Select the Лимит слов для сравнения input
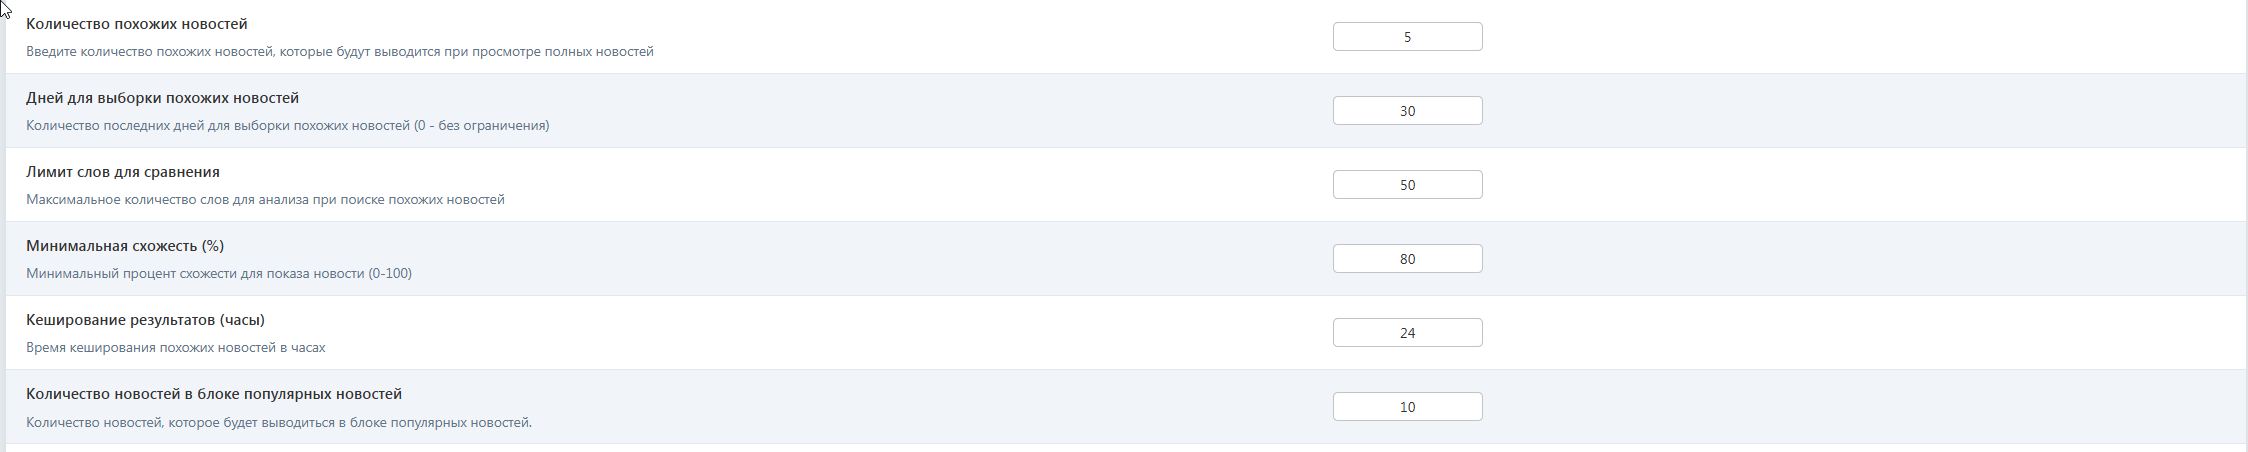Image resolution: width=2248 pixels, height=452 pixels. click(1407, 185)
